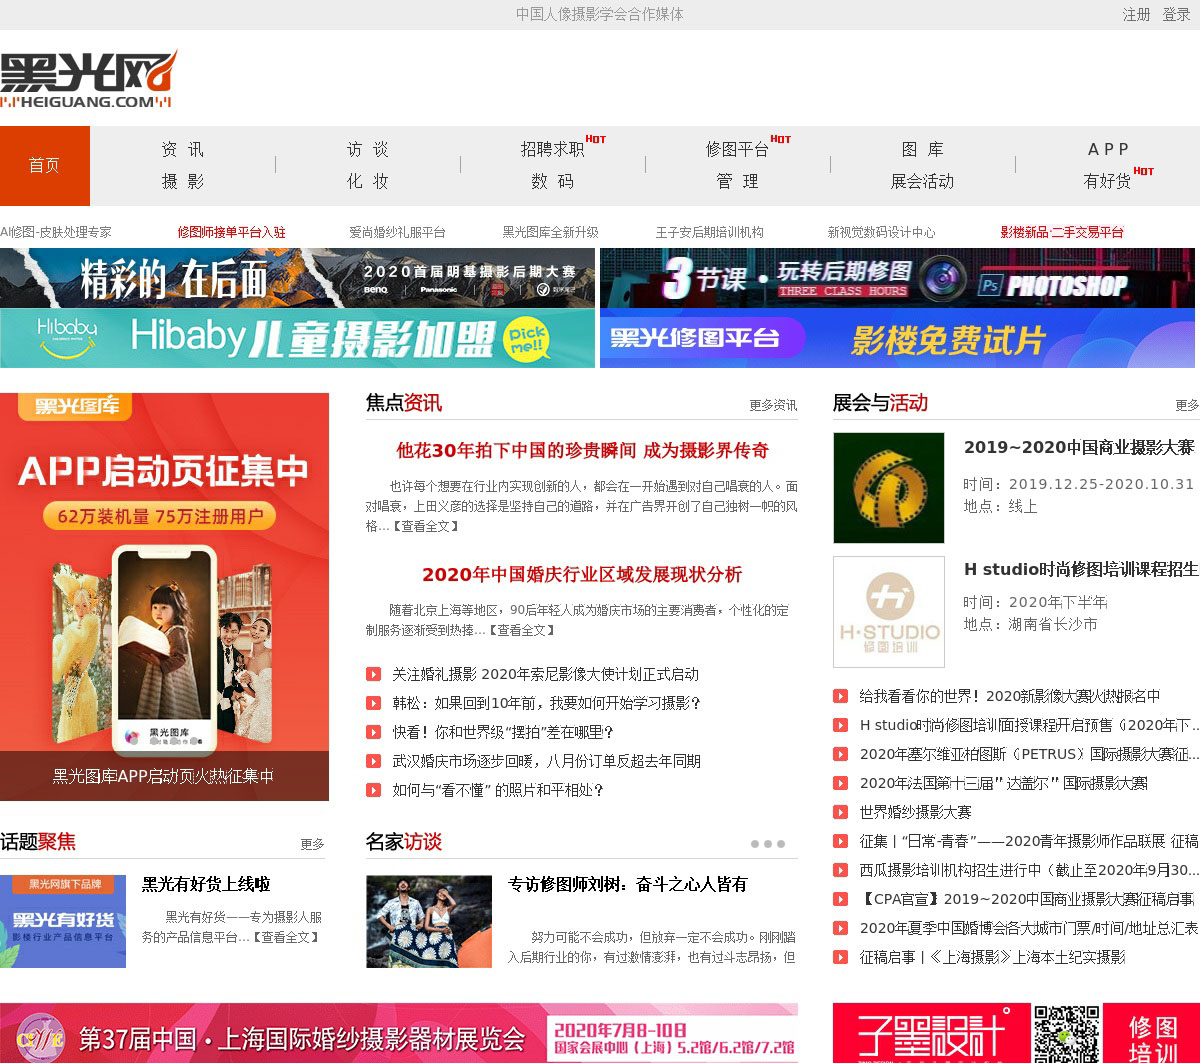This screenshot has width=1200, height=1063.
Task: Click play icon beside 2020年夏季中国婚博会
Action: tap(841, 928)
